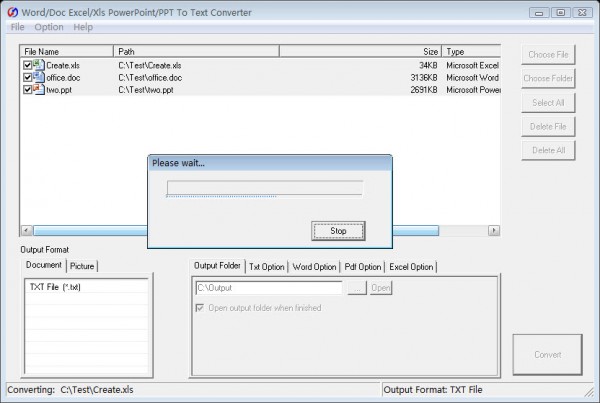This screenshot has width=600, height=403.
Task: Click the PowerPoint icon next to two.ppt
Action: coord(39,90)
